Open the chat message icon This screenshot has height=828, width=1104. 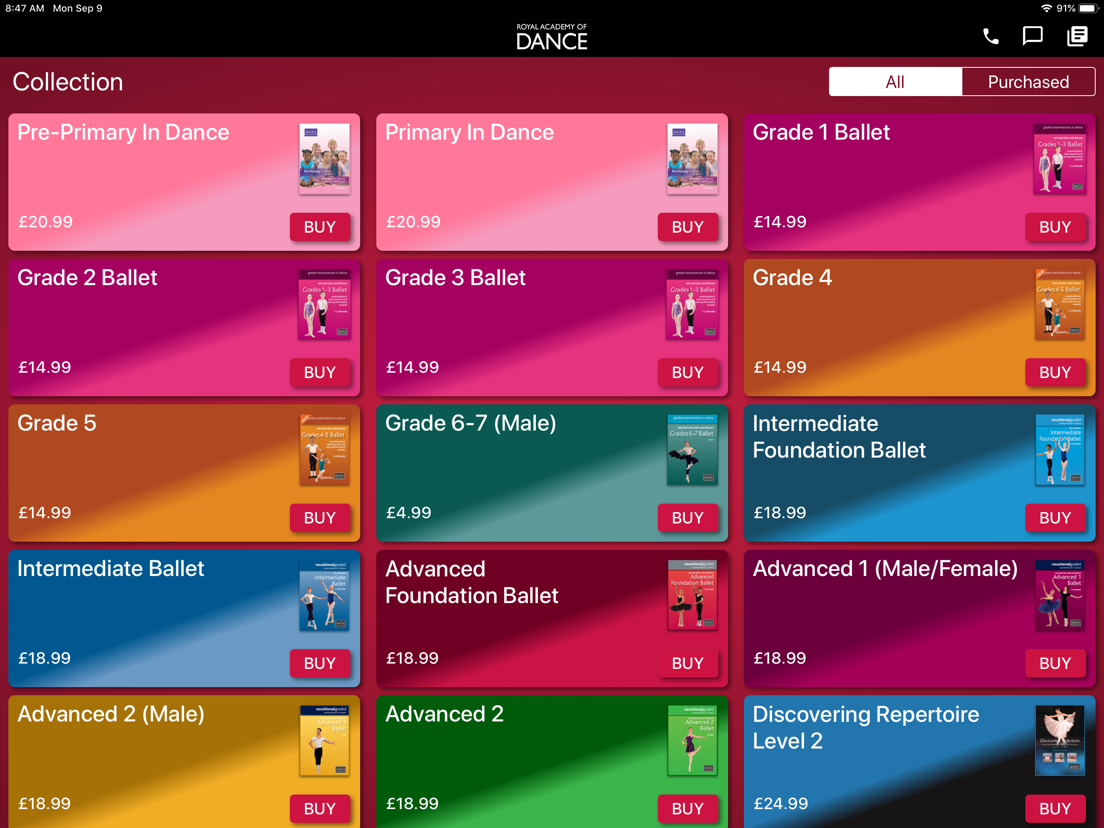1032,36
